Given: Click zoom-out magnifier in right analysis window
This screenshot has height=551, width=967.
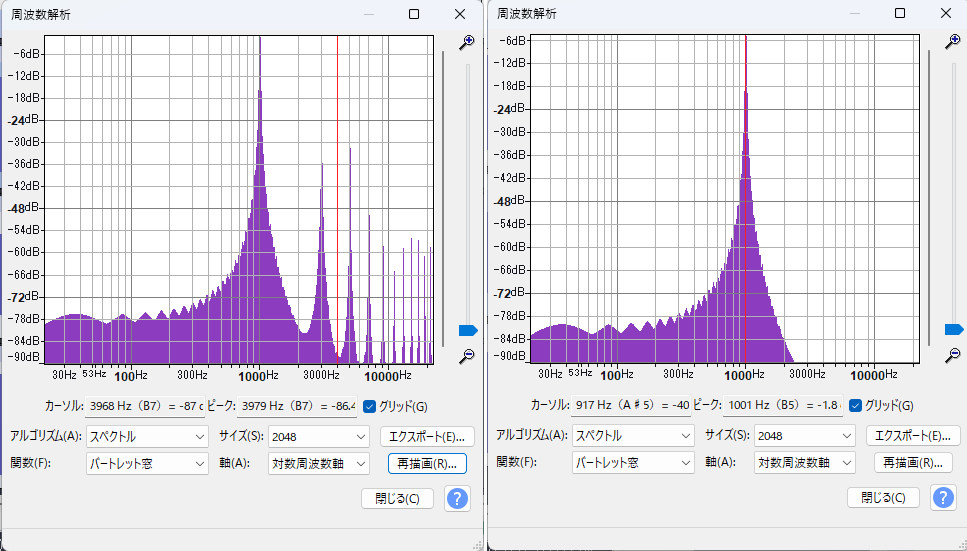Looking at the screenshot, I should 953,355.
